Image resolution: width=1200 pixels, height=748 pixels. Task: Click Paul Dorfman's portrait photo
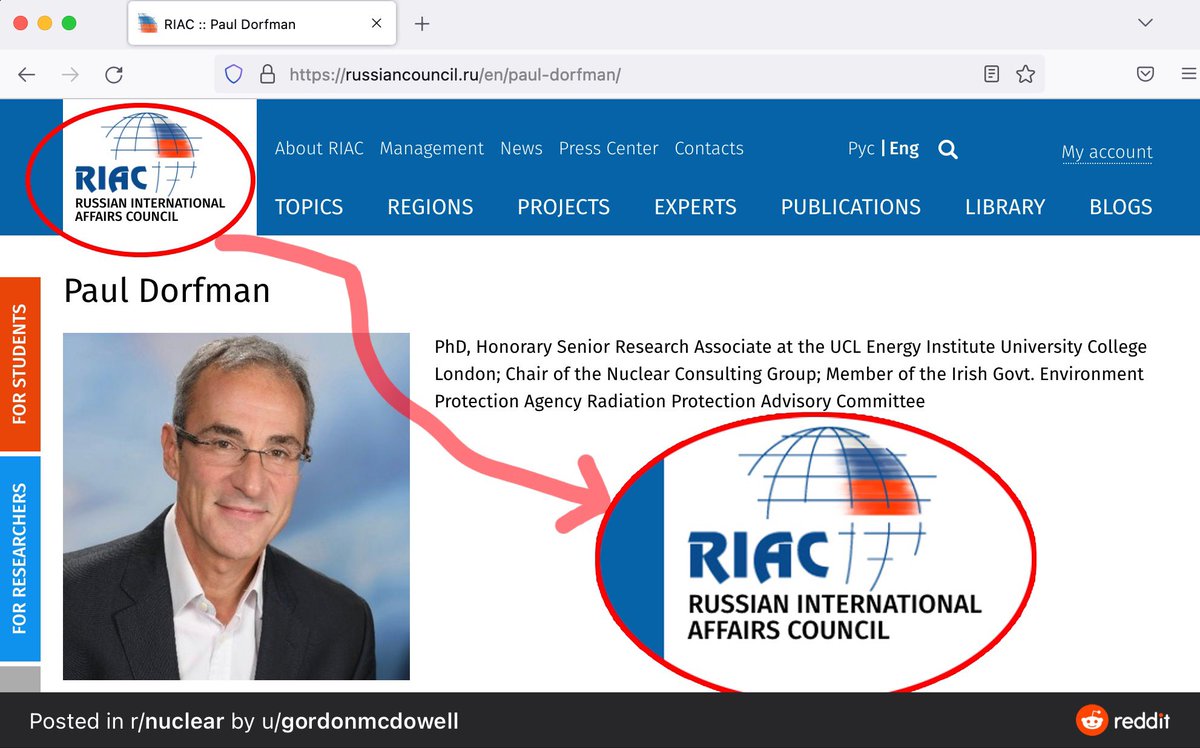(x=236, y=506)
